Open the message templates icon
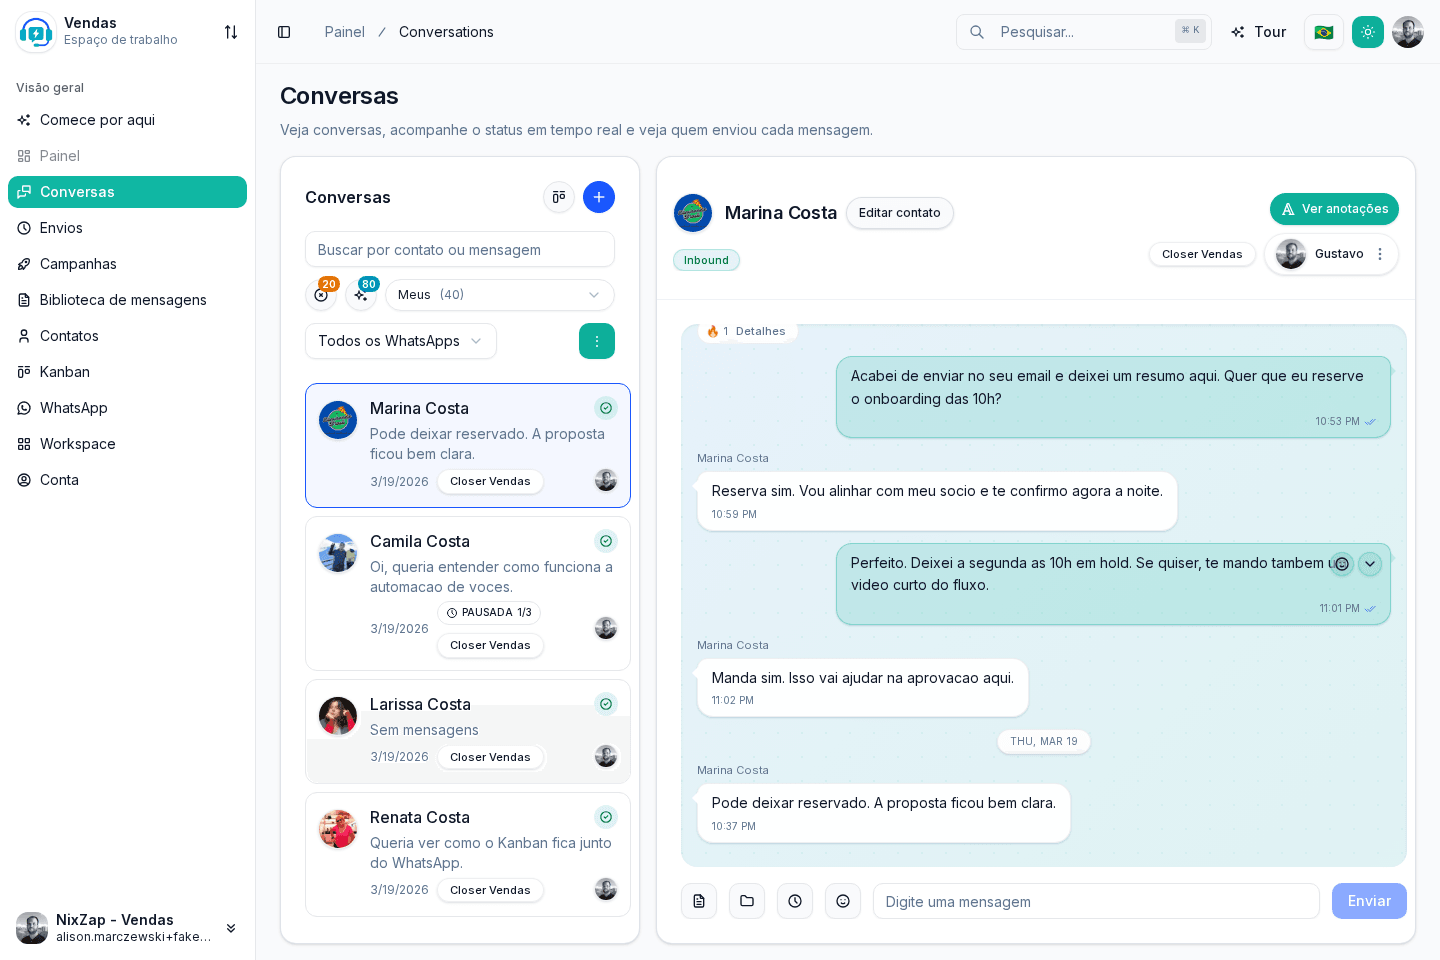This screenshot has height=960, width=1440. 699,901
